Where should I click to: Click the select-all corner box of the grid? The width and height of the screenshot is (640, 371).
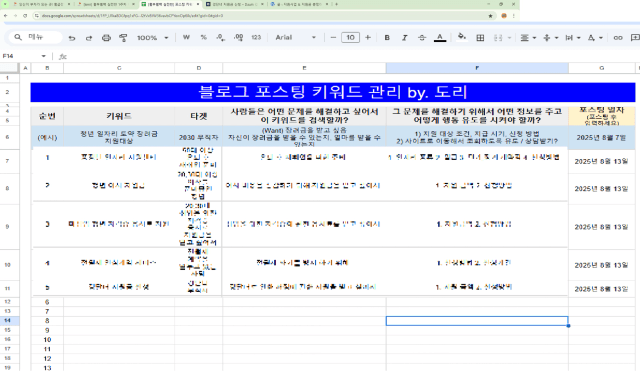click(x=10, y=68)
